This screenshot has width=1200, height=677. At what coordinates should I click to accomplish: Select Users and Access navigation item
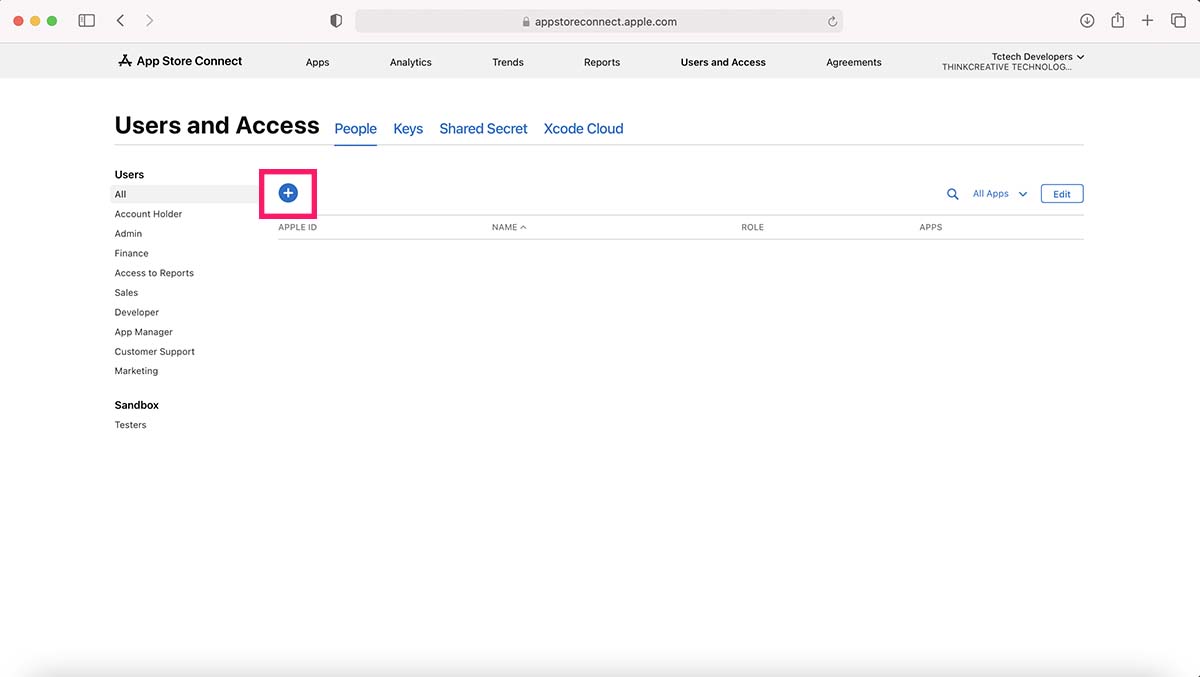click(x=723, y=62)
